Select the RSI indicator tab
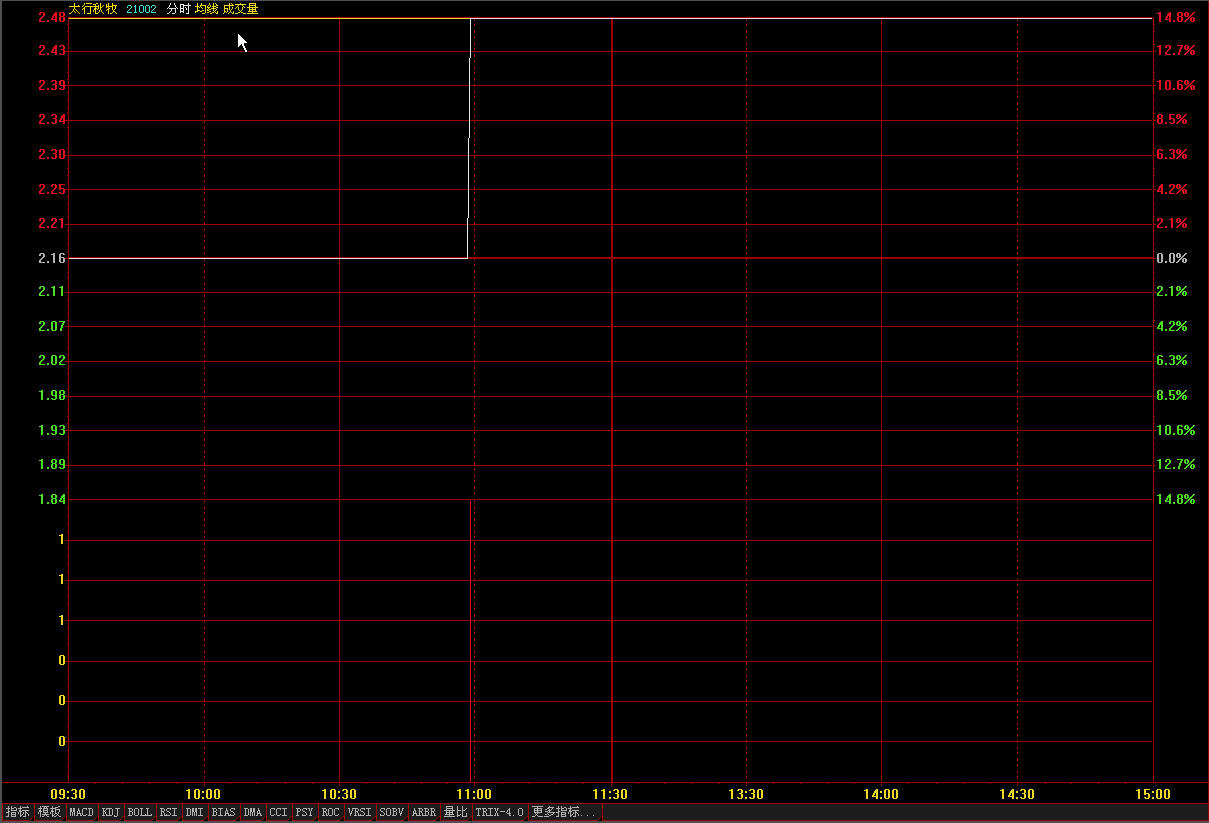Image resolution: width=1209 pixels, height=823 pixels. (169, 812)
